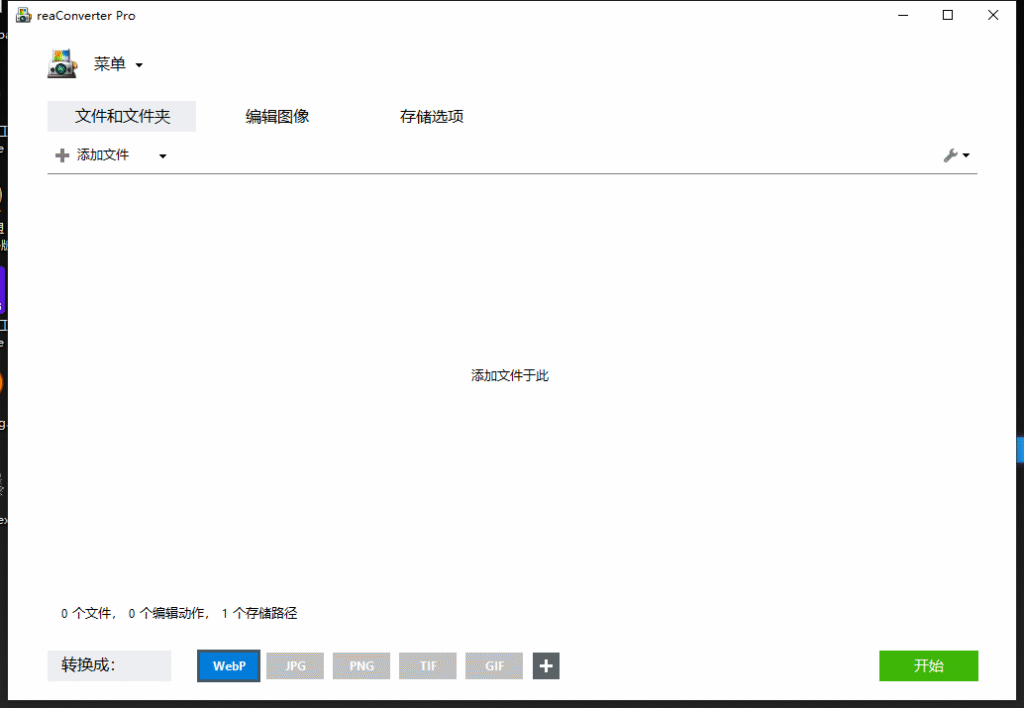Pick PNG as conversion format

pyautogui.click(x=361, y=666)
